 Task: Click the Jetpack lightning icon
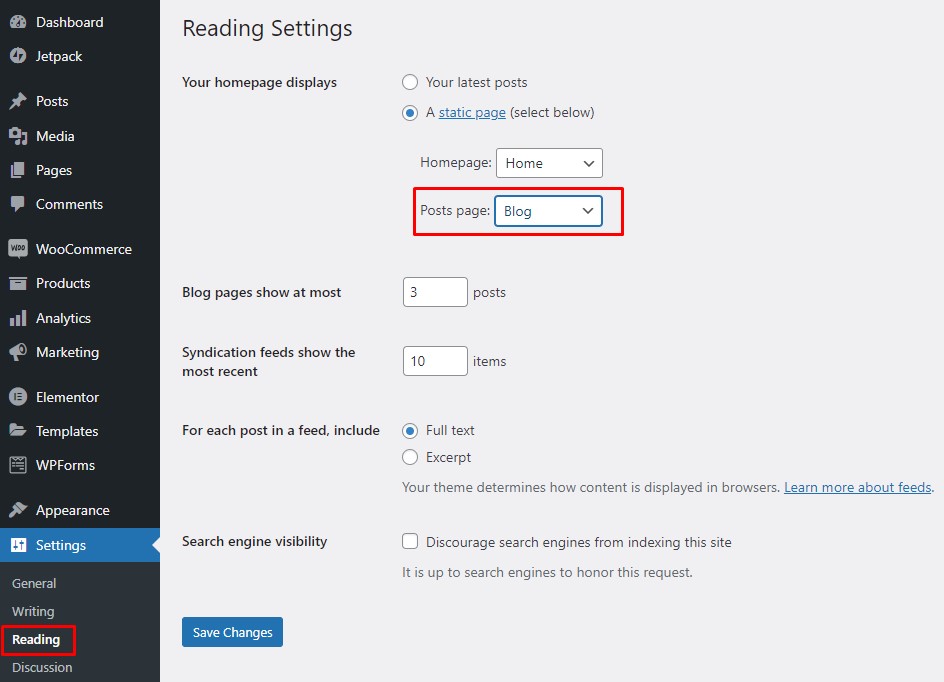pos(18,56)
